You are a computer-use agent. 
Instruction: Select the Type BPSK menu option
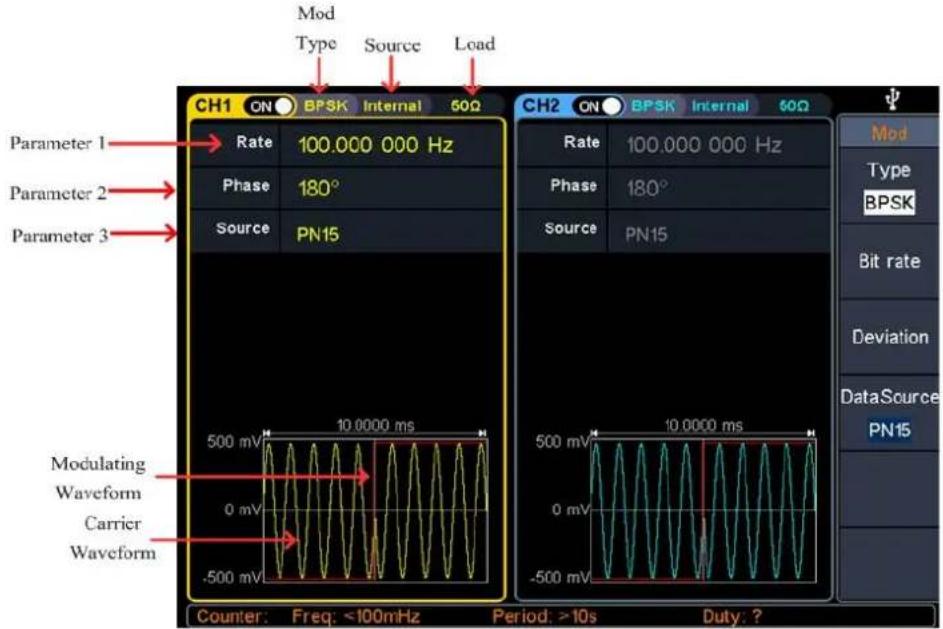[889, 187]
